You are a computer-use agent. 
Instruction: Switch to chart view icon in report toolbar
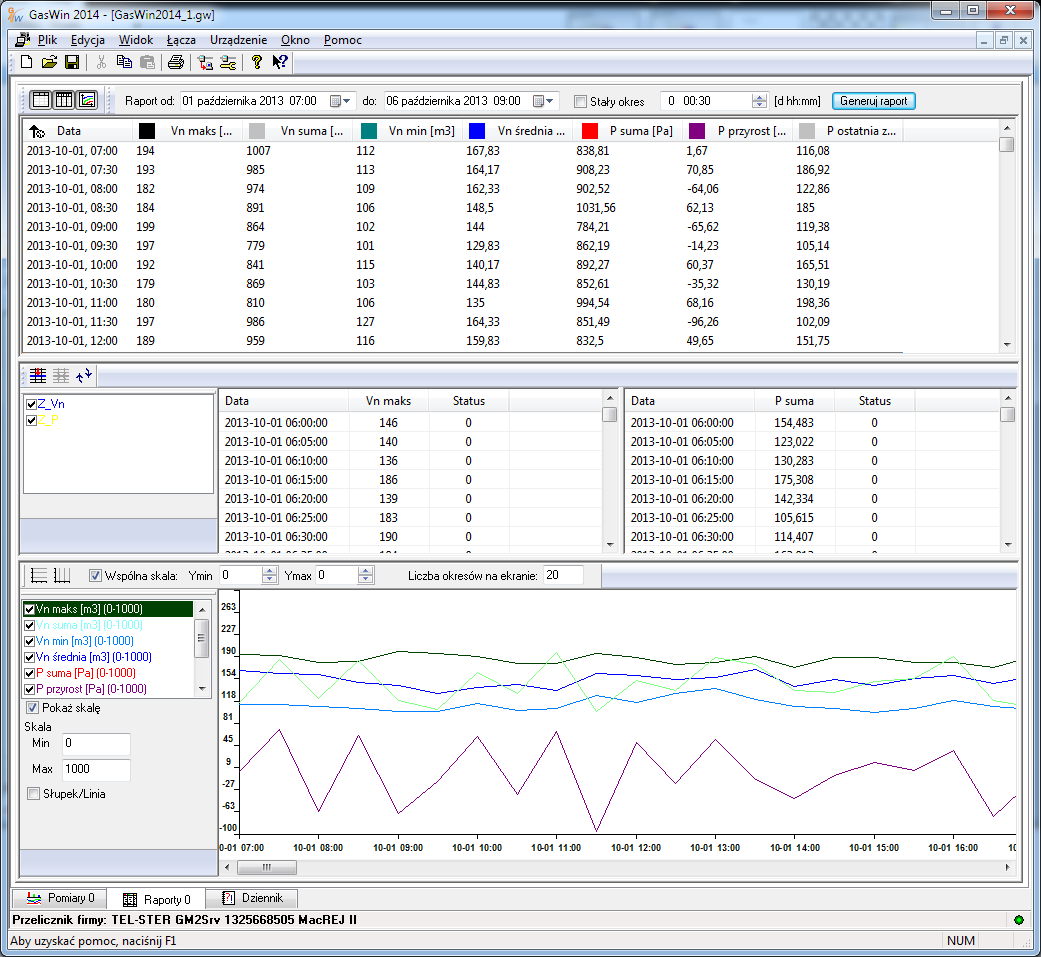[x=87, y=100]
